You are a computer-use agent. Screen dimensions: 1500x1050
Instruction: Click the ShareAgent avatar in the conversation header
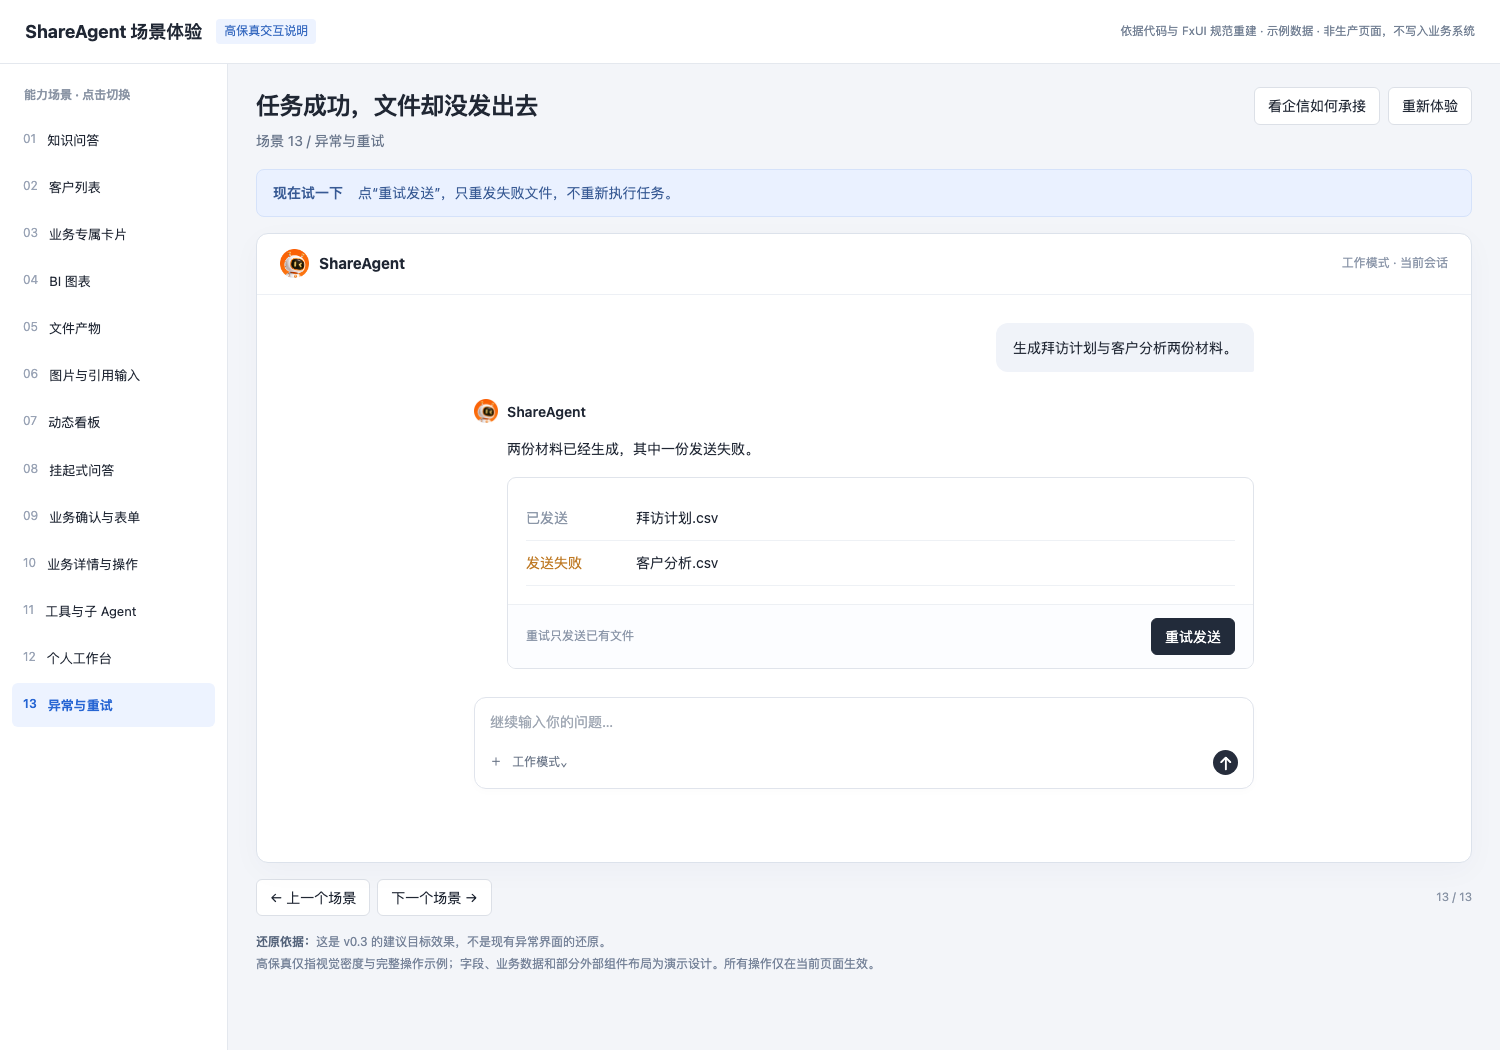click(294, 263)
